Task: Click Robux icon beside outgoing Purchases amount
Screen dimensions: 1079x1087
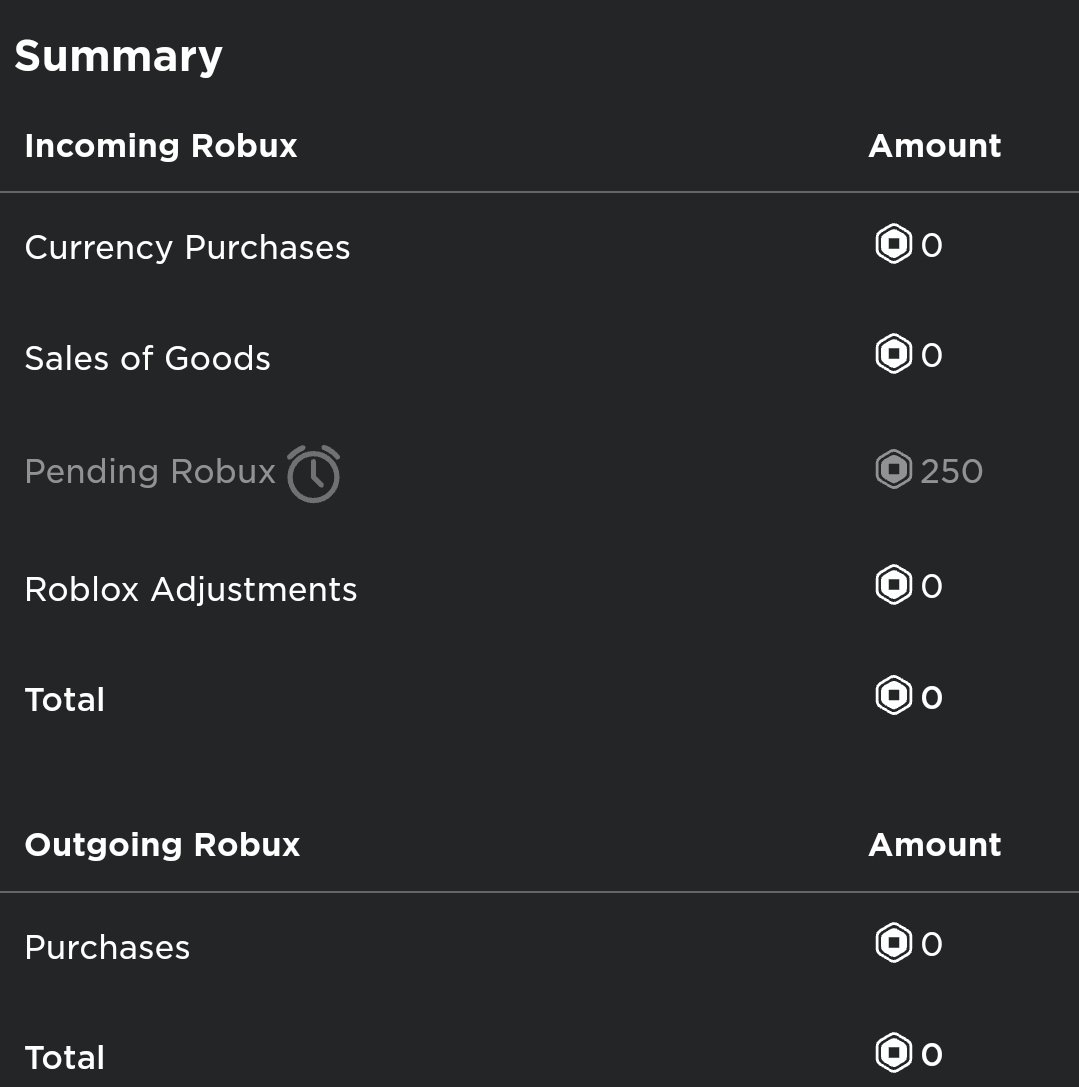Action: (x=893, y=943)
